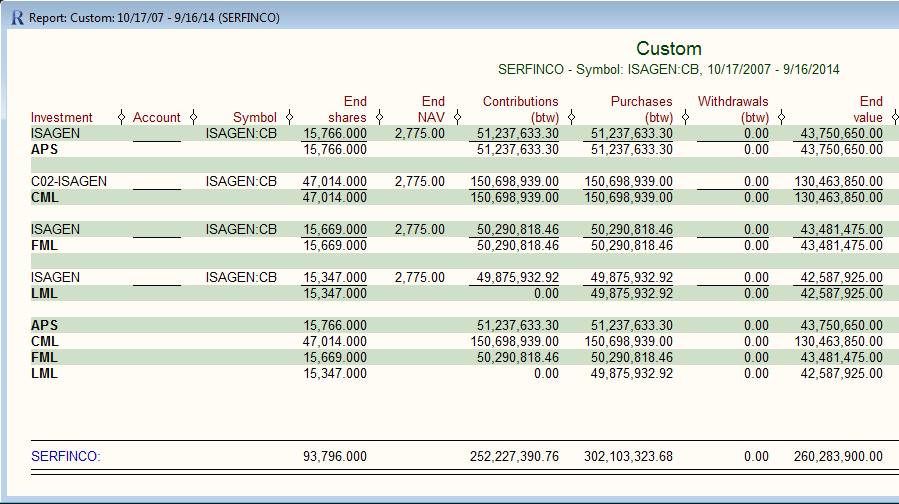Click the SERFINCO symbol date subtitle
The image size is (899, 504).
[669, 69]
